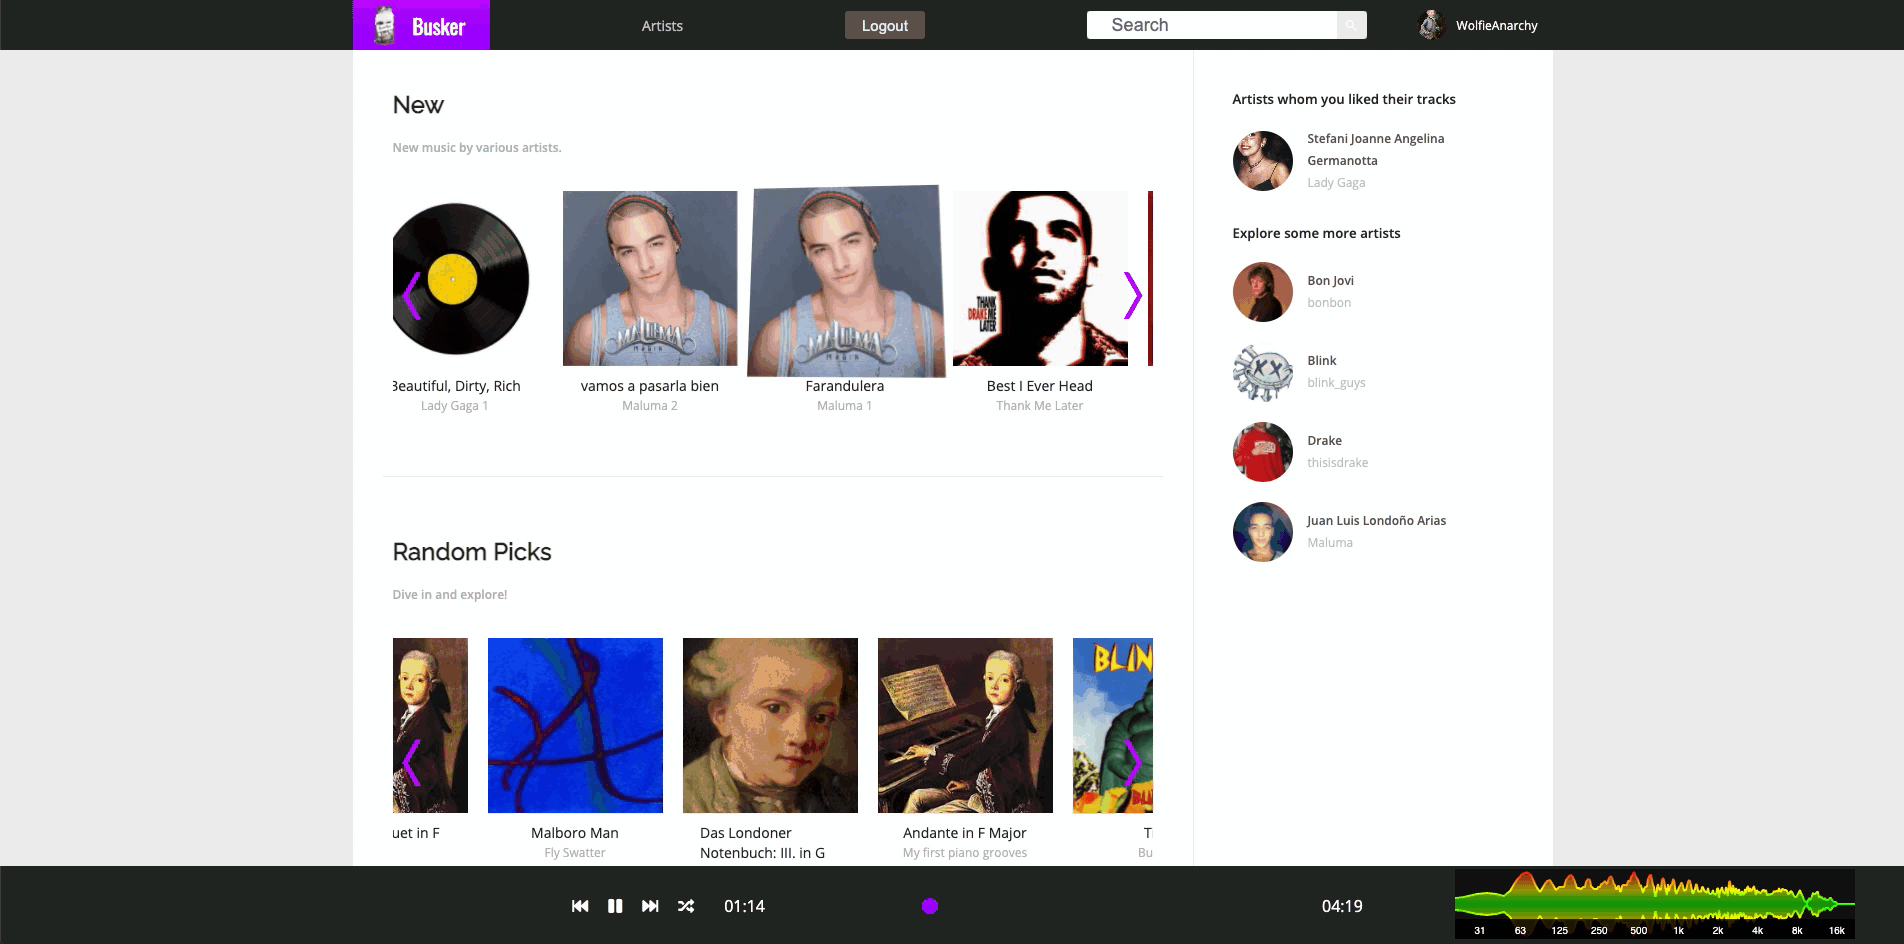This screenshot has width=1904, height=944.
Task: Click the purple seek bar handle
Action: 930,906
